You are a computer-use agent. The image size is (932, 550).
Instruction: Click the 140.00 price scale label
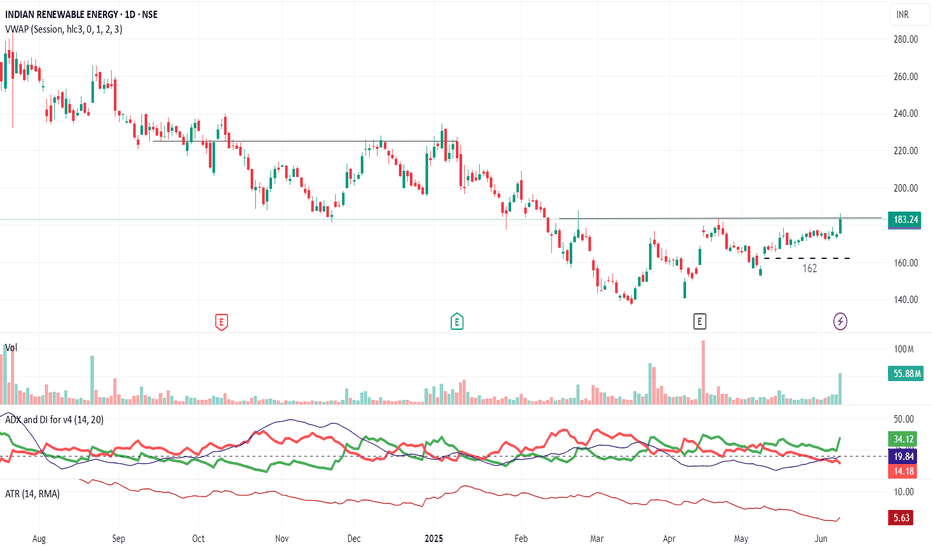906,300
